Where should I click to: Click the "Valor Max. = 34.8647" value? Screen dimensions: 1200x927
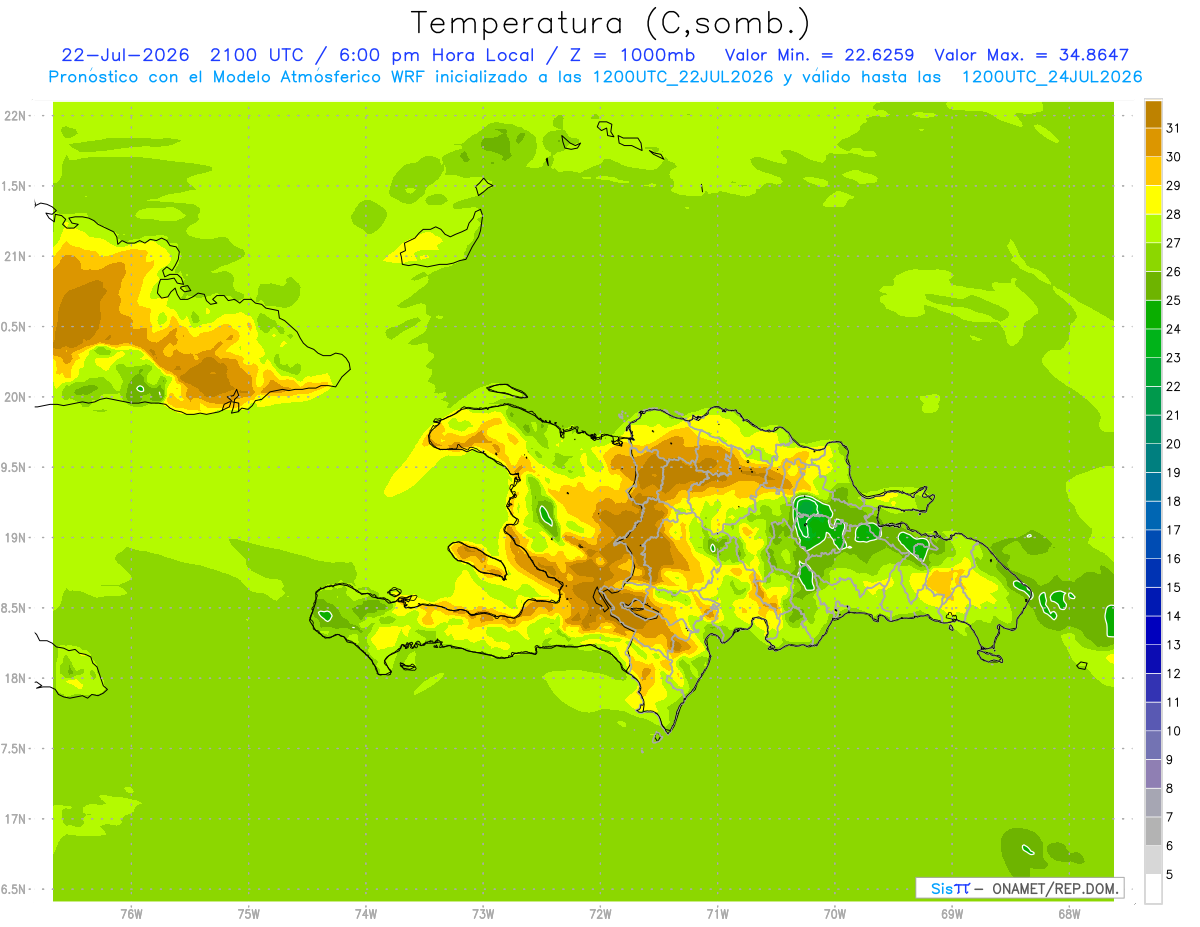(1031, 55)
